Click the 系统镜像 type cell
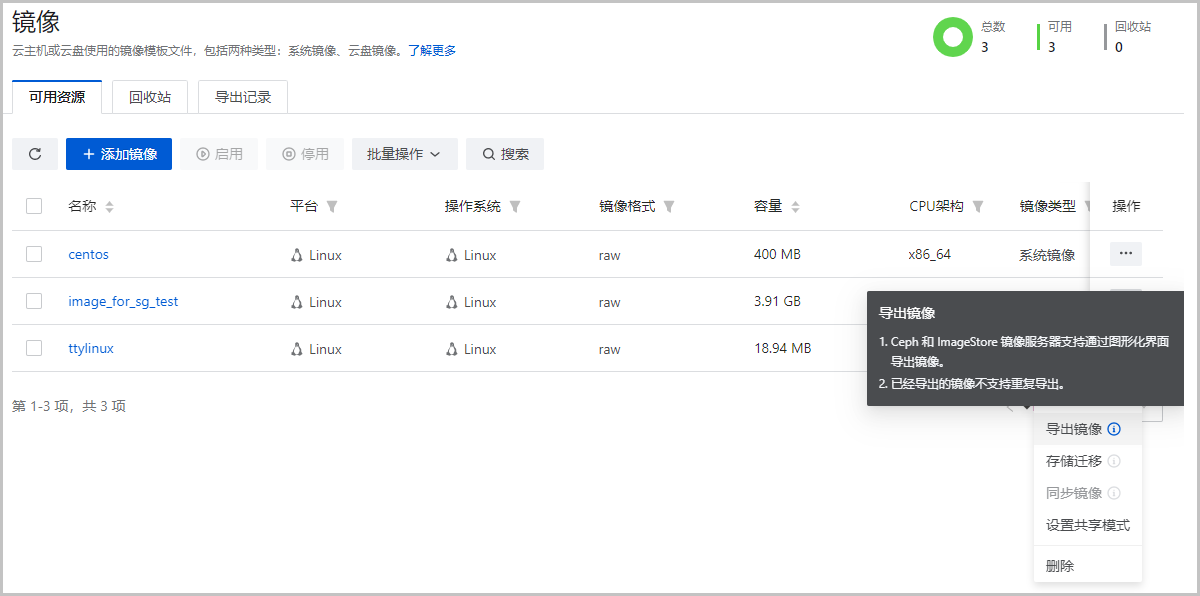 (1047, 255)
